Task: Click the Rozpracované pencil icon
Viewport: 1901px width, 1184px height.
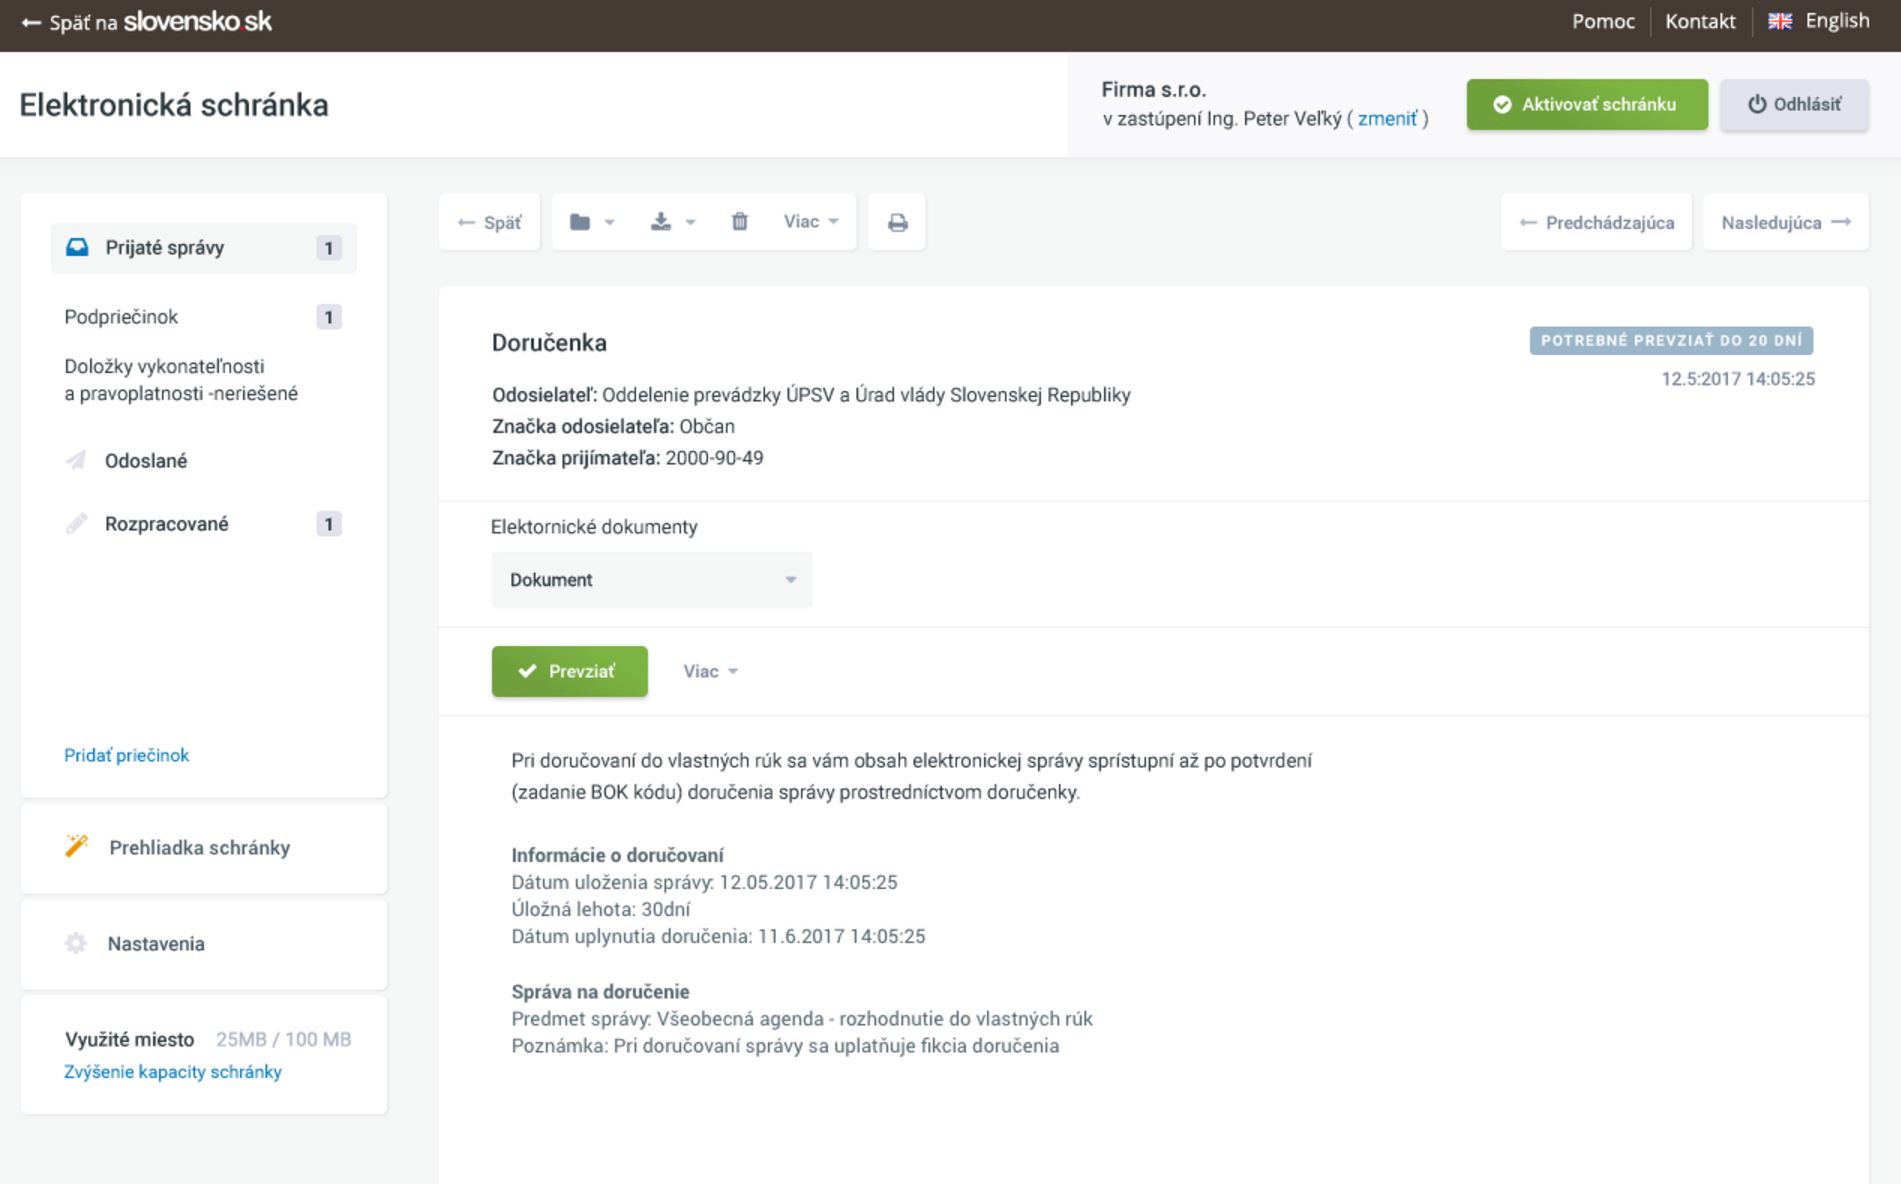Action: [x=76, y=524]
